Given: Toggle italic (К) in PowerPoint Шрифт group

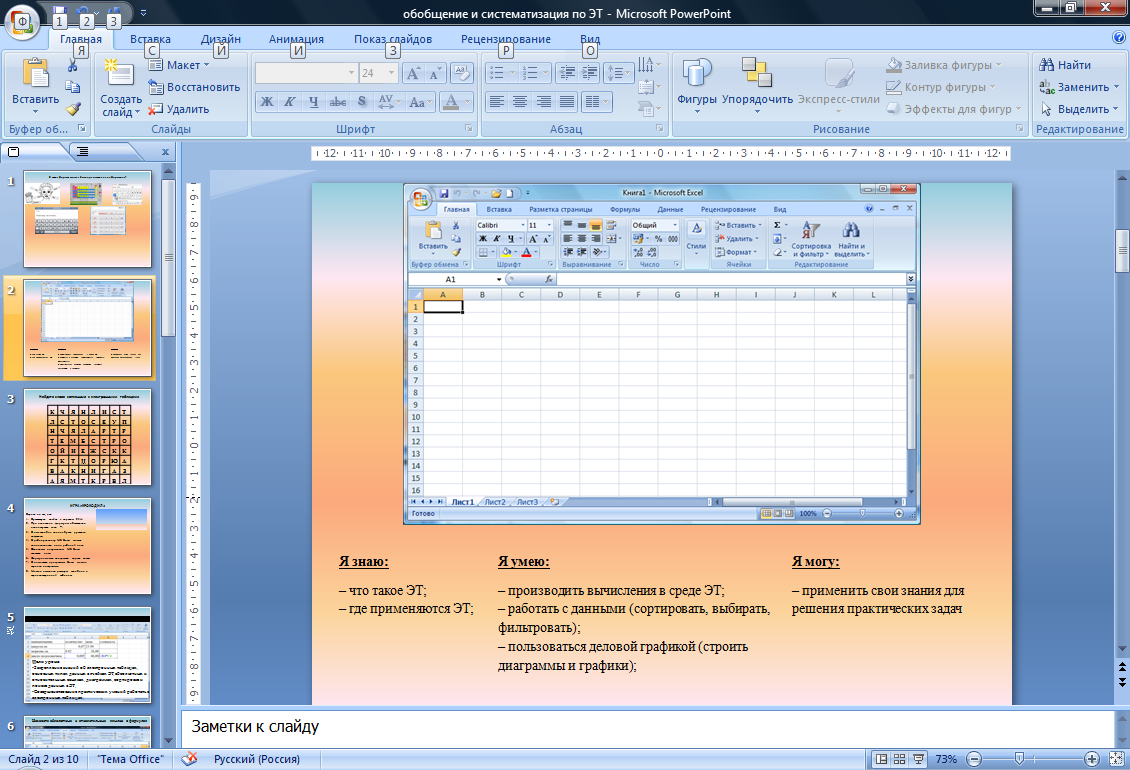Looking at the screenshot, I should tap(290, 102).
